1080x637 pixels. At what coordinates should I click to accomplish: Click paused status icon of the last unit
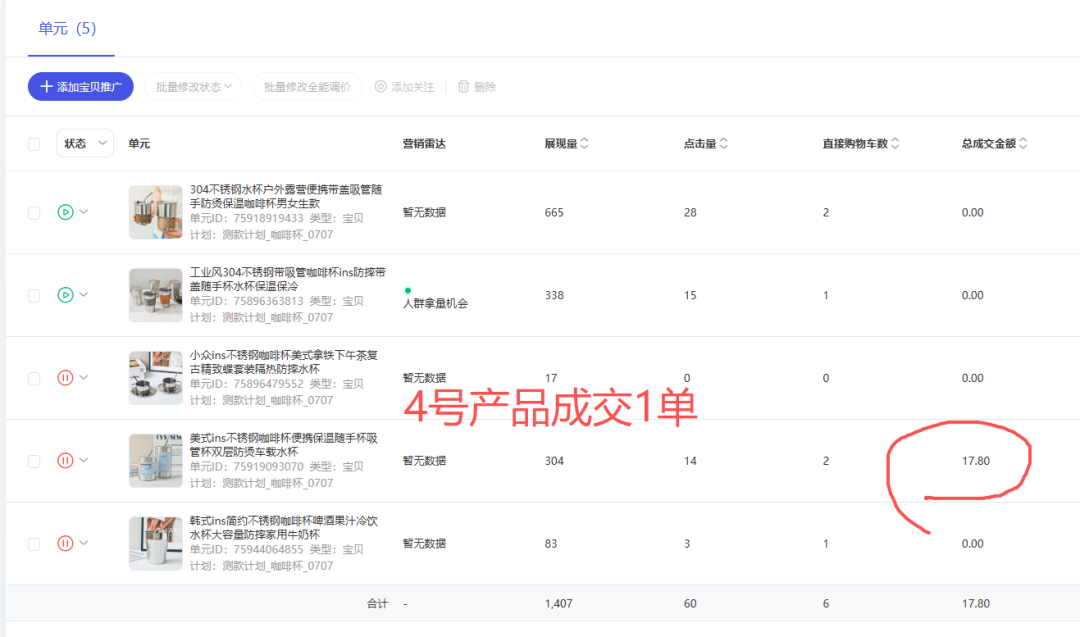pos(65,544)
